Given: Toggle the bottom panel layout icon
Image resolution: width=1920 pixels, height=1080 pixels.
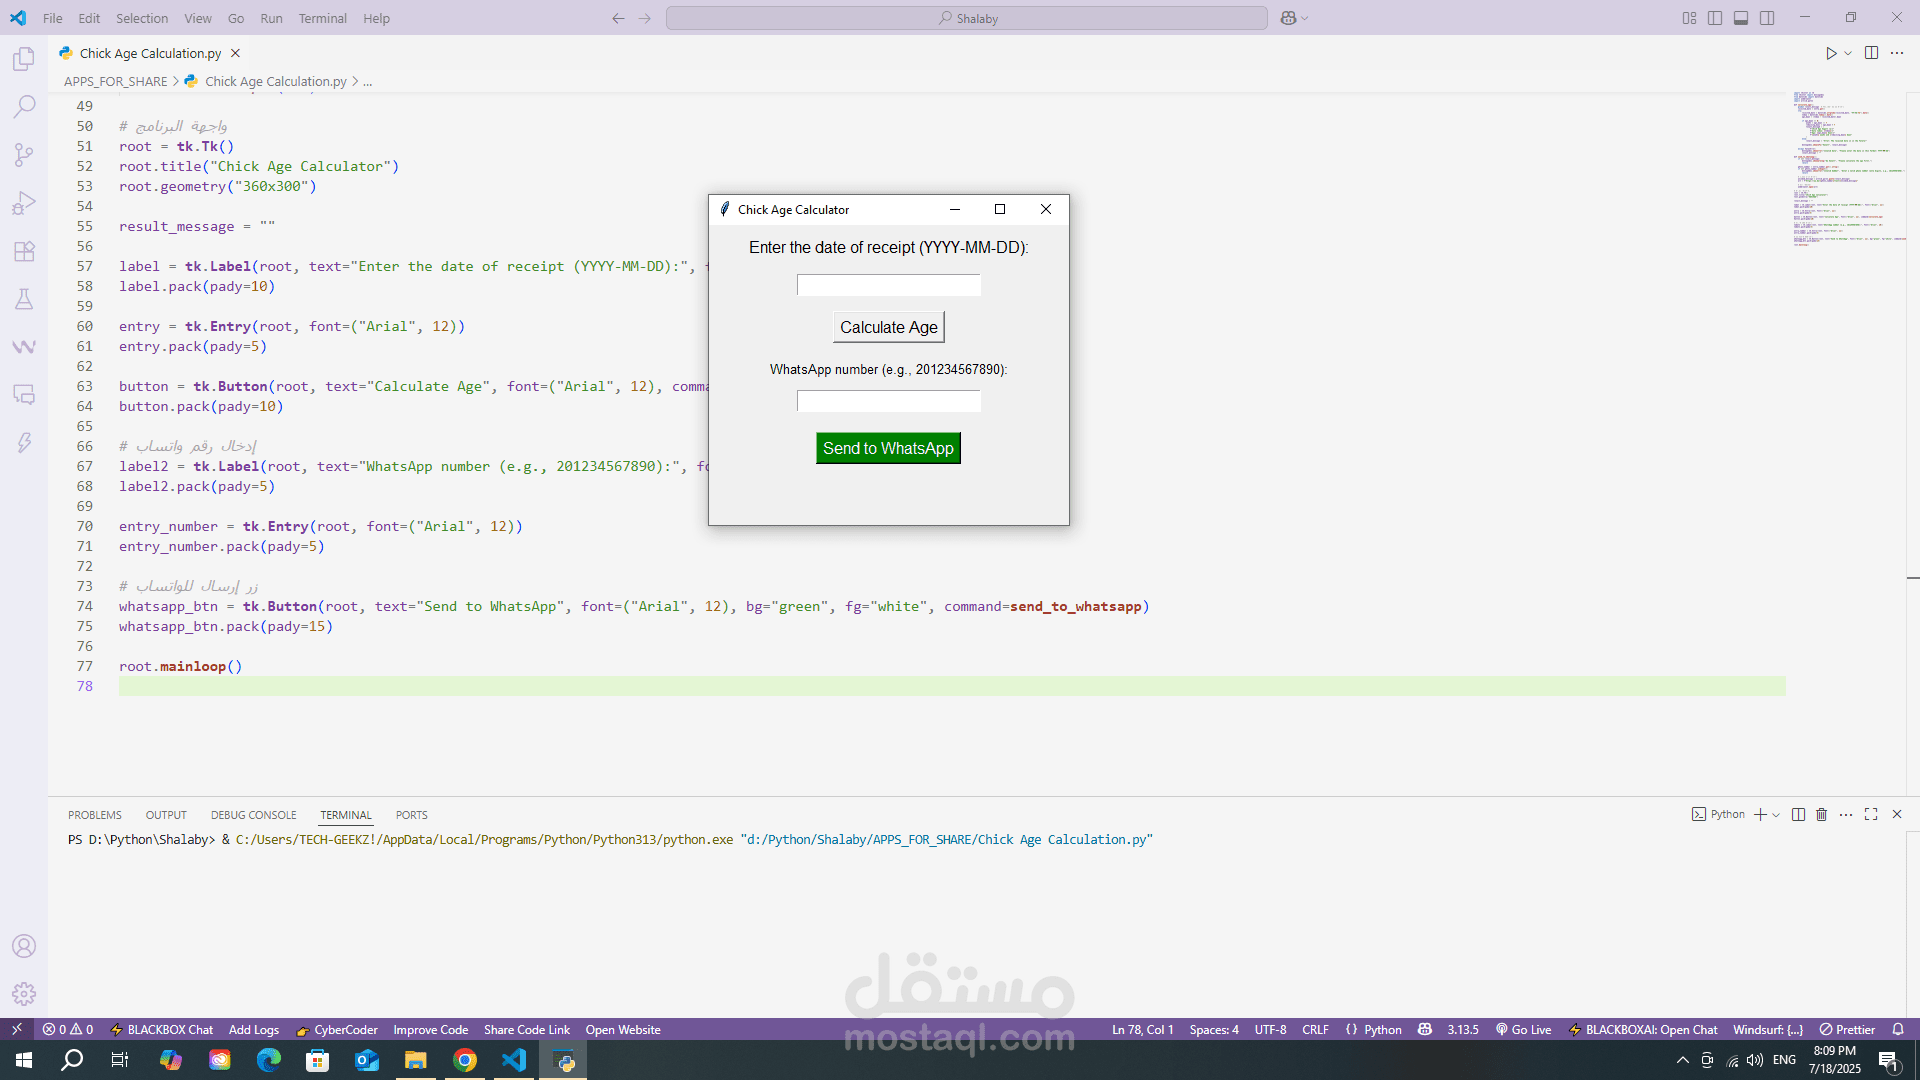Looking at the screenshot, I should click(x=1741, y=18).
